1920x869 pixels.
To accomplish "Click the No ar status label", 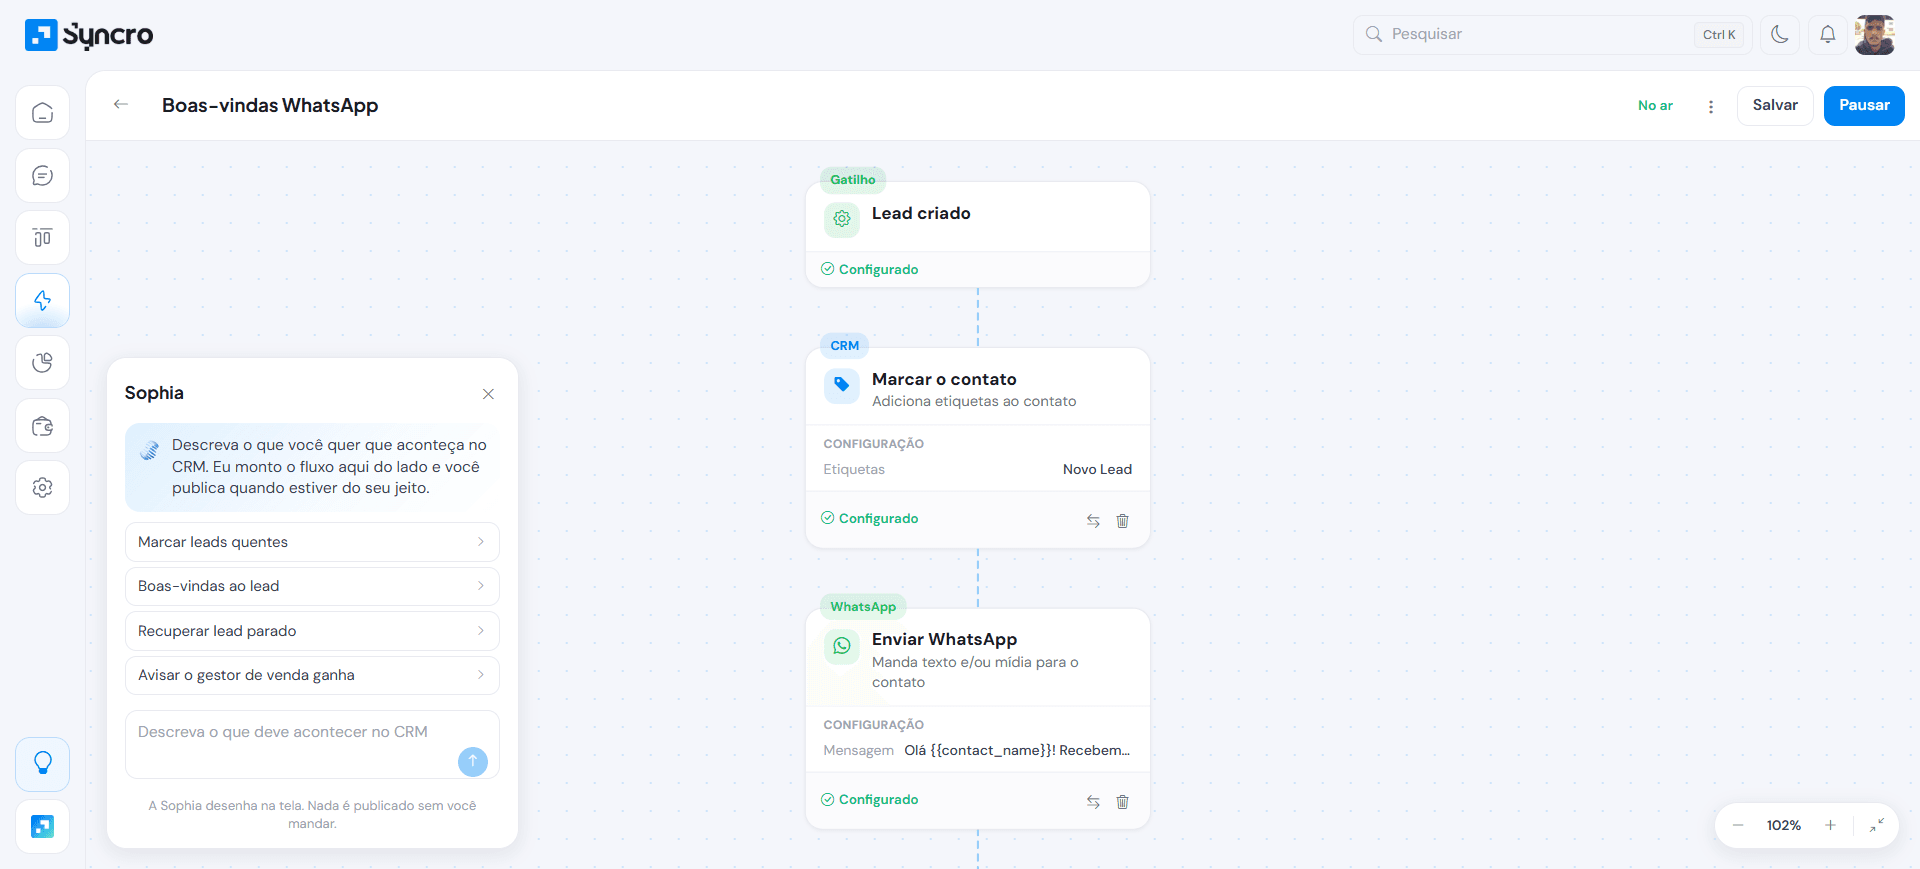I will pos(1655,106).
